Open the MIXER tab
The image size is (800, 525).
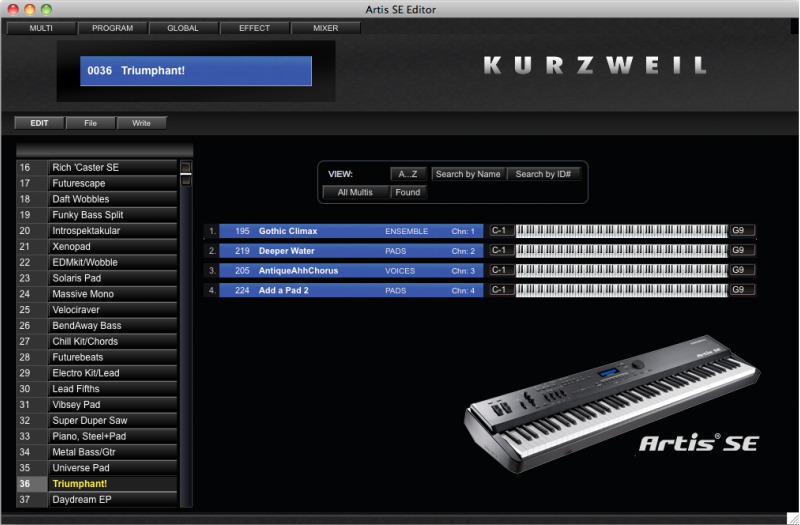325,28
